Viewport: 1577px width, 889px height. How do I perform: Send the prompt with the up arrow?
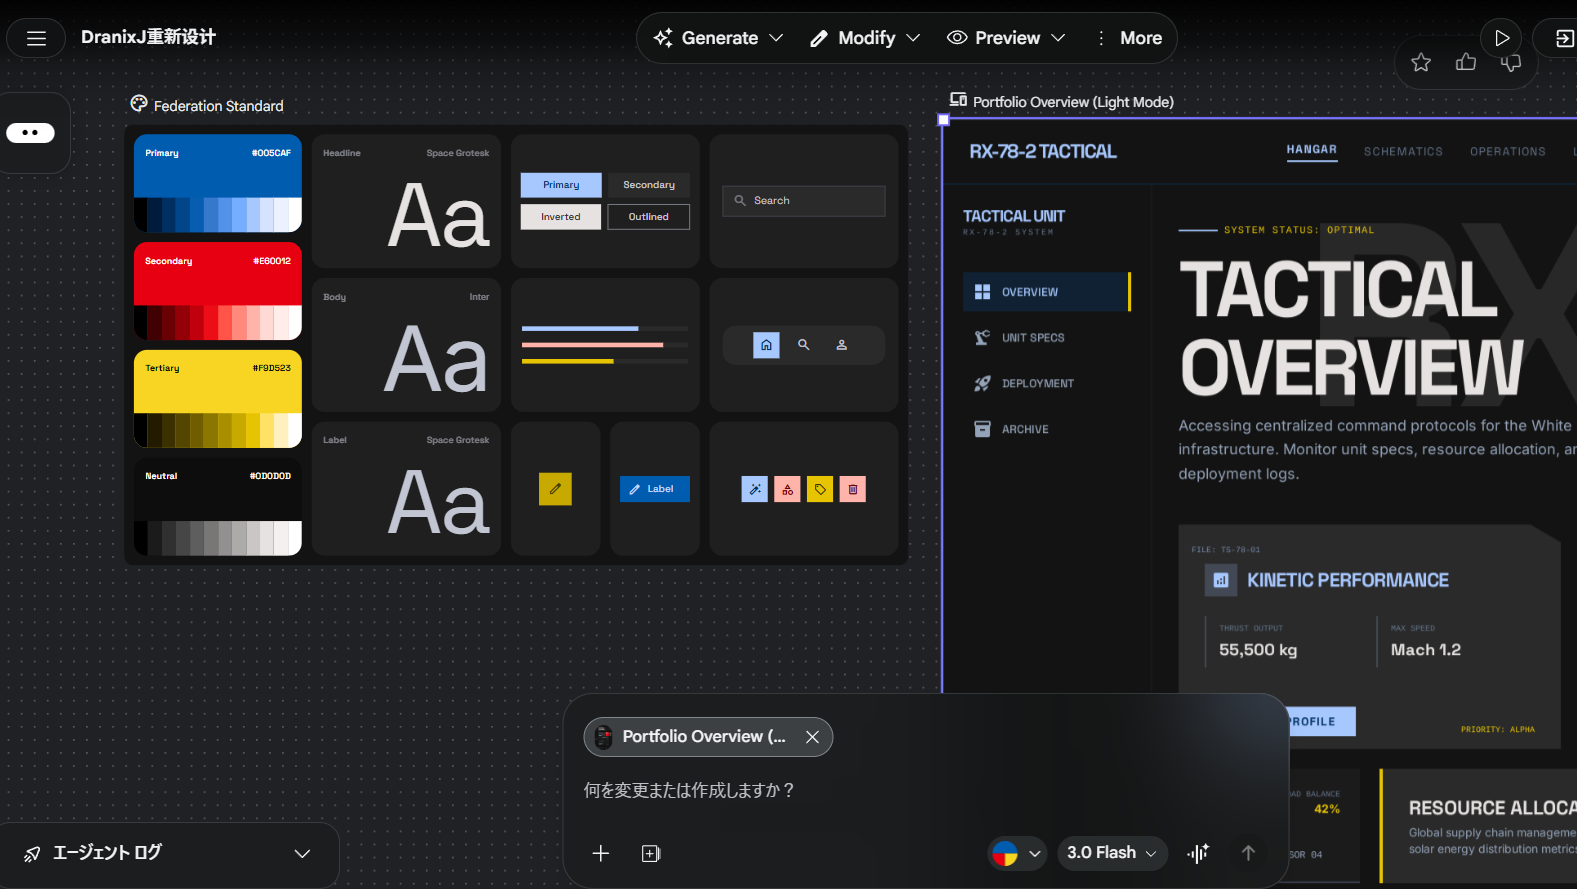tap(1248, 853)
